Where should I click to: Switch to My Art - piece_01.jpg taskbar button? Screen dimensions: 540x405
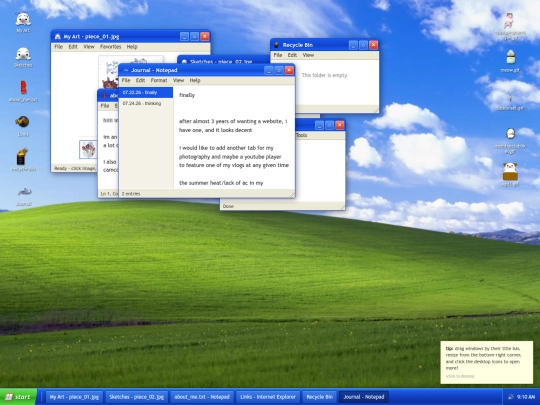pyautogui.click(x=74, y=397)
